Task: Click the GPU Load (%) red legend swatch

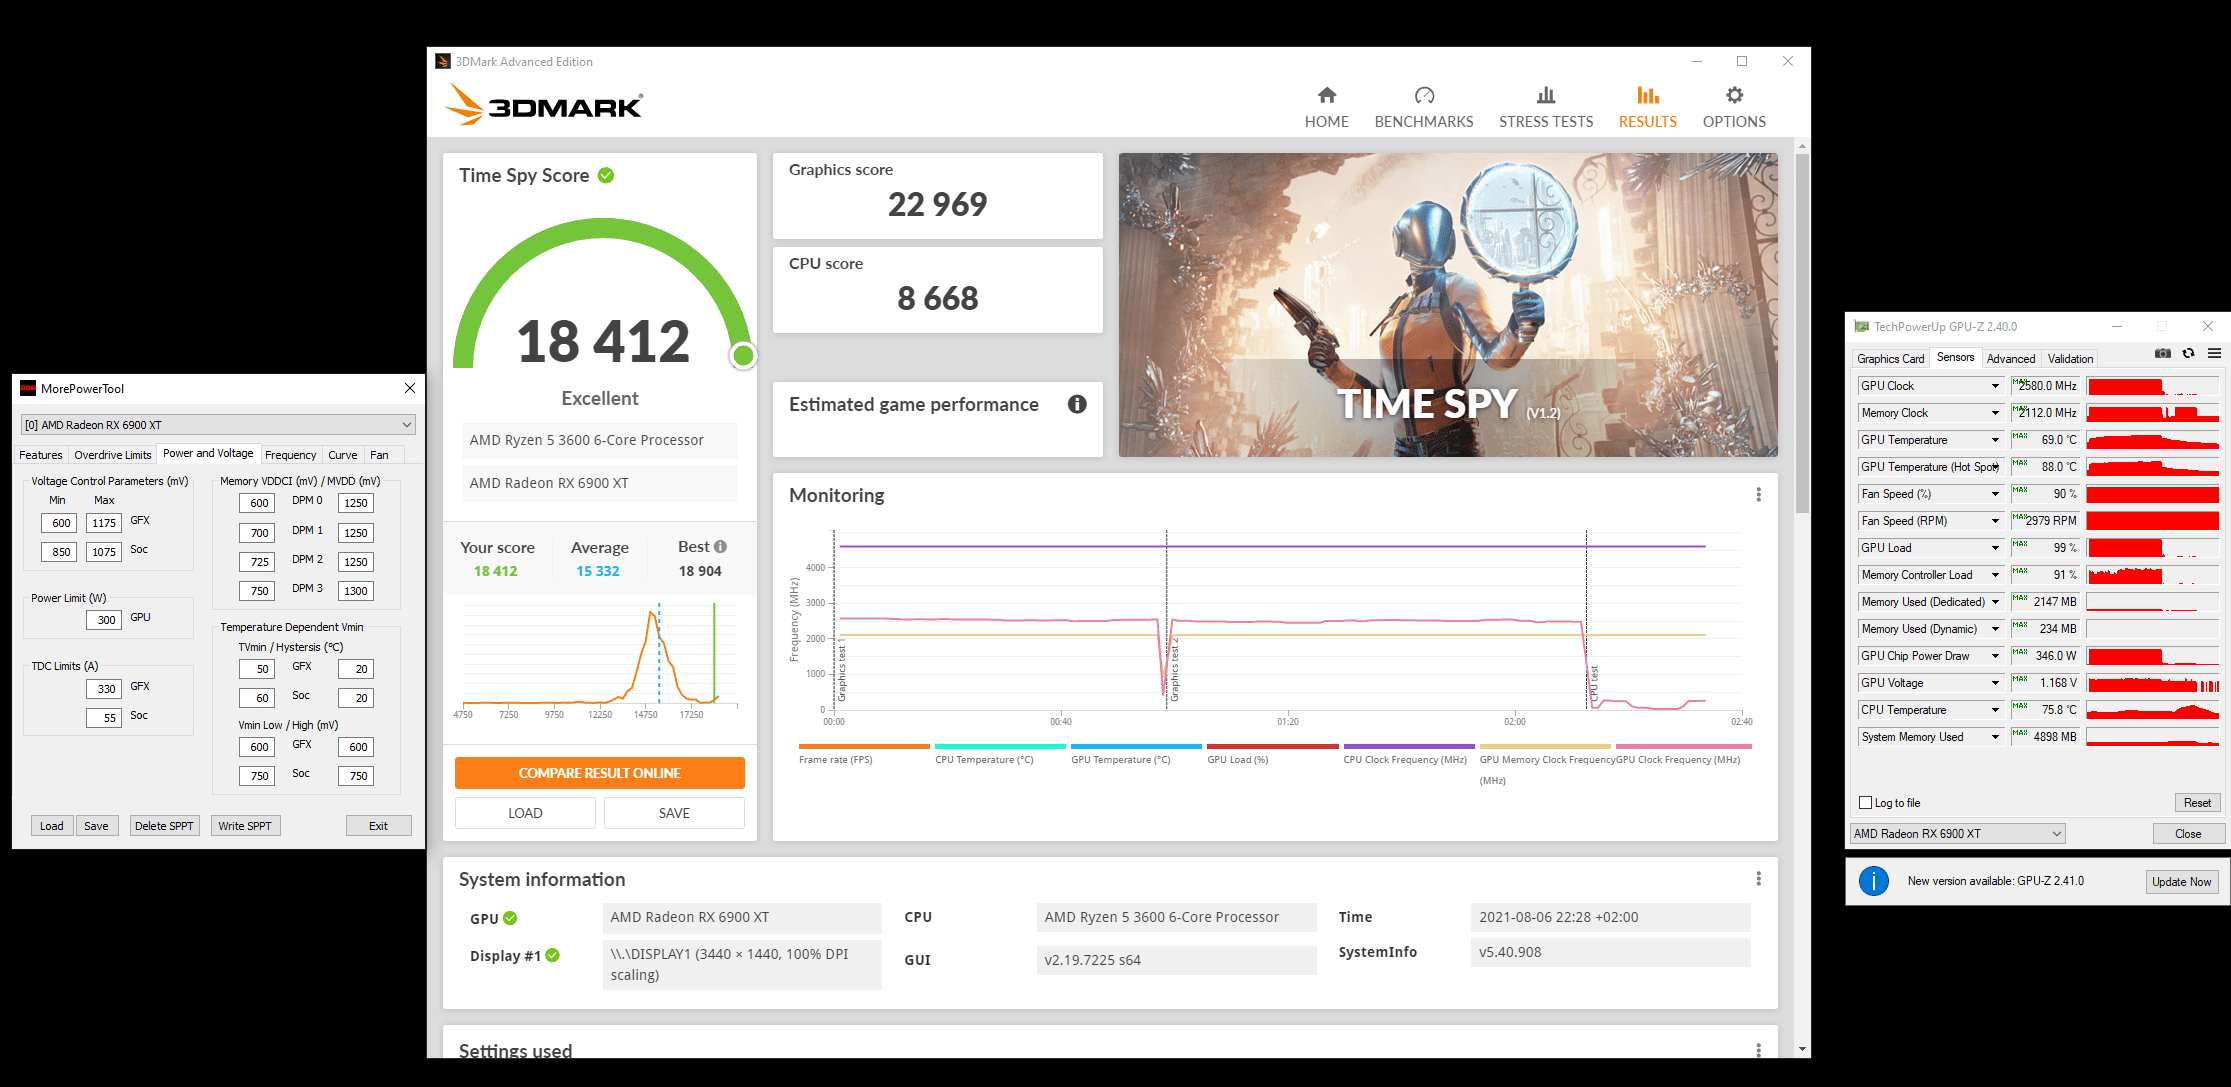Action: point(1272,746)
